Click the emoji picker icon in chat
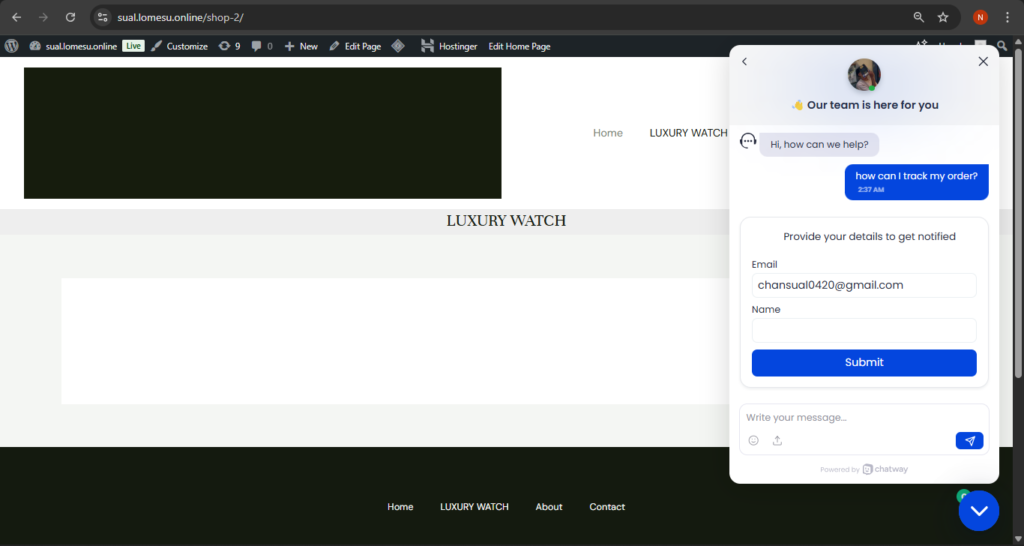 point(753,441)
